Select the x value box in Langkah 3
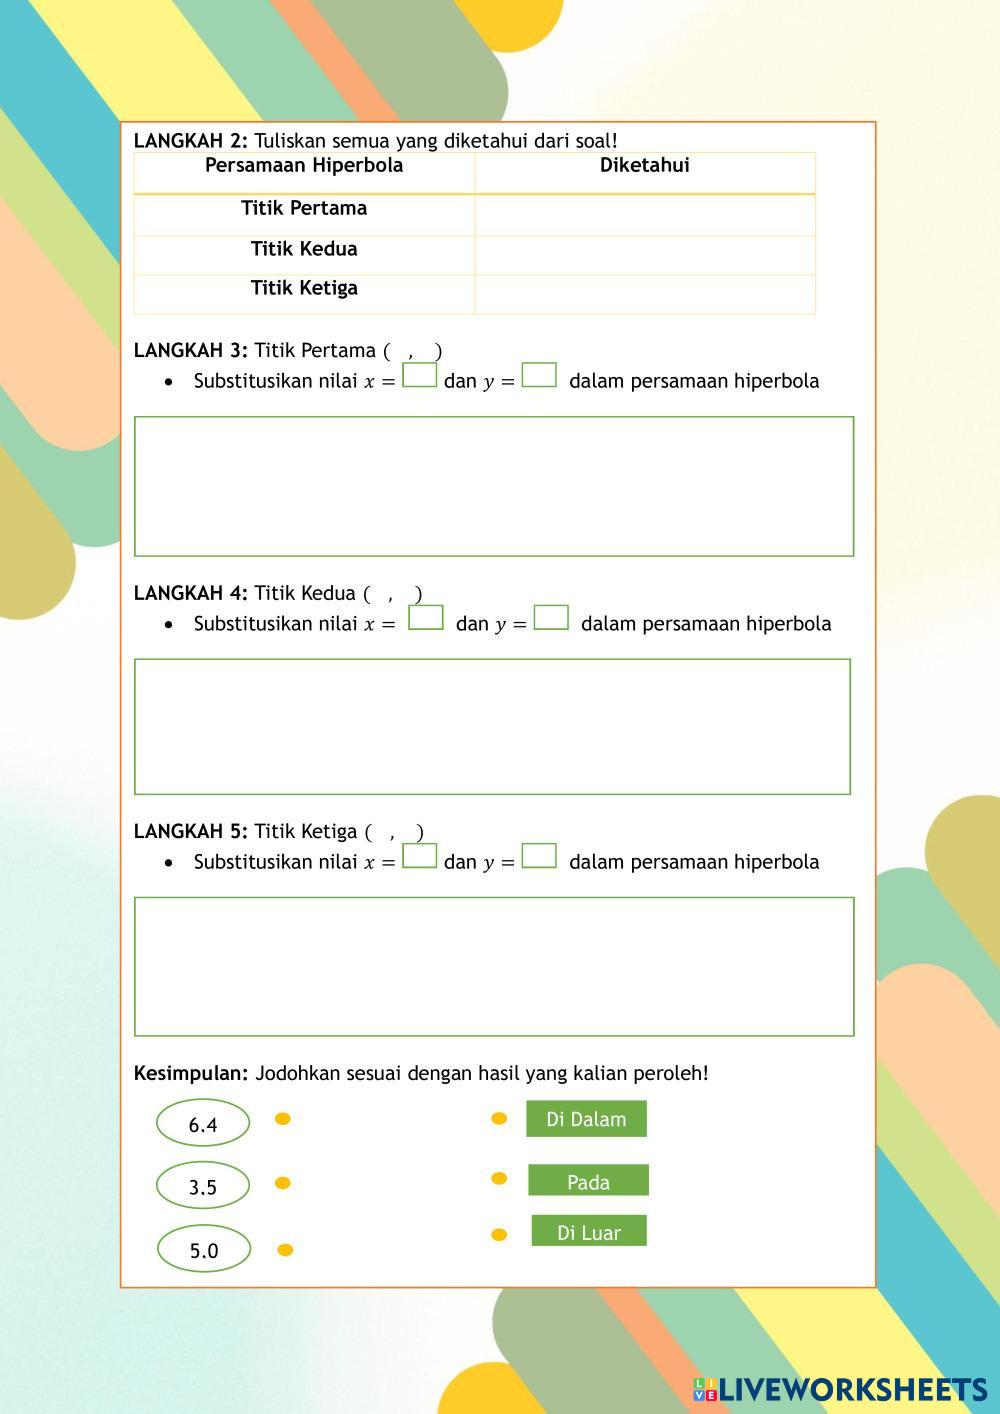Viewport: 1000px width, 1414px height. coord(419,375)
